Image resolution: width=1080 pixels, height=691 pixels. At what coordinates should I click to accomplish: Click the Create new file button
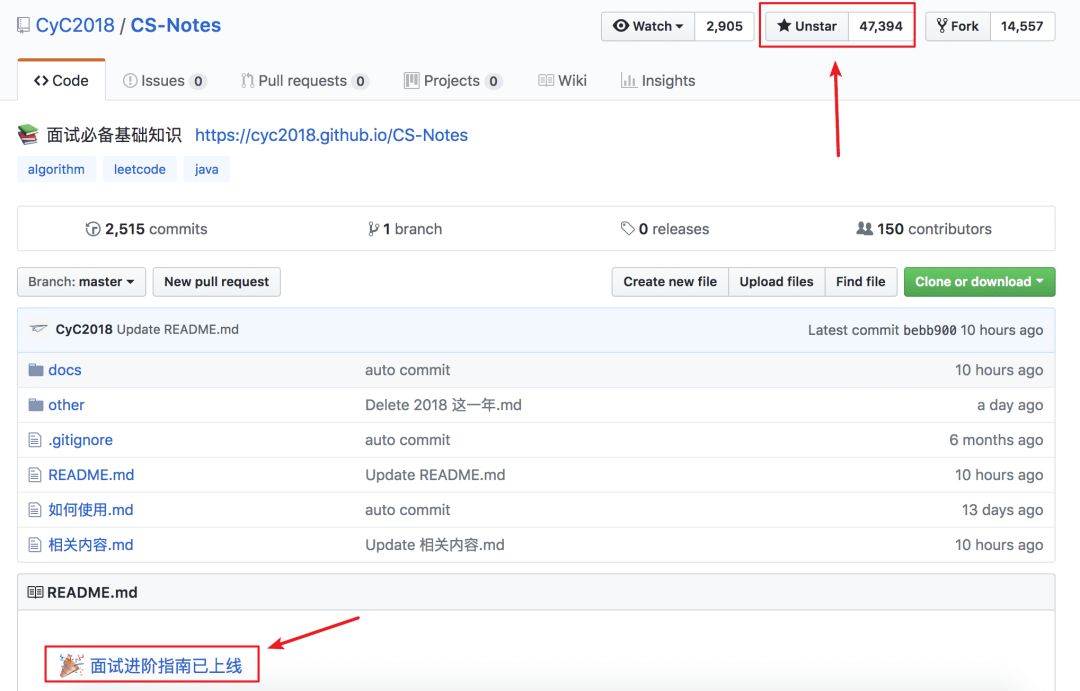(670, 282)
